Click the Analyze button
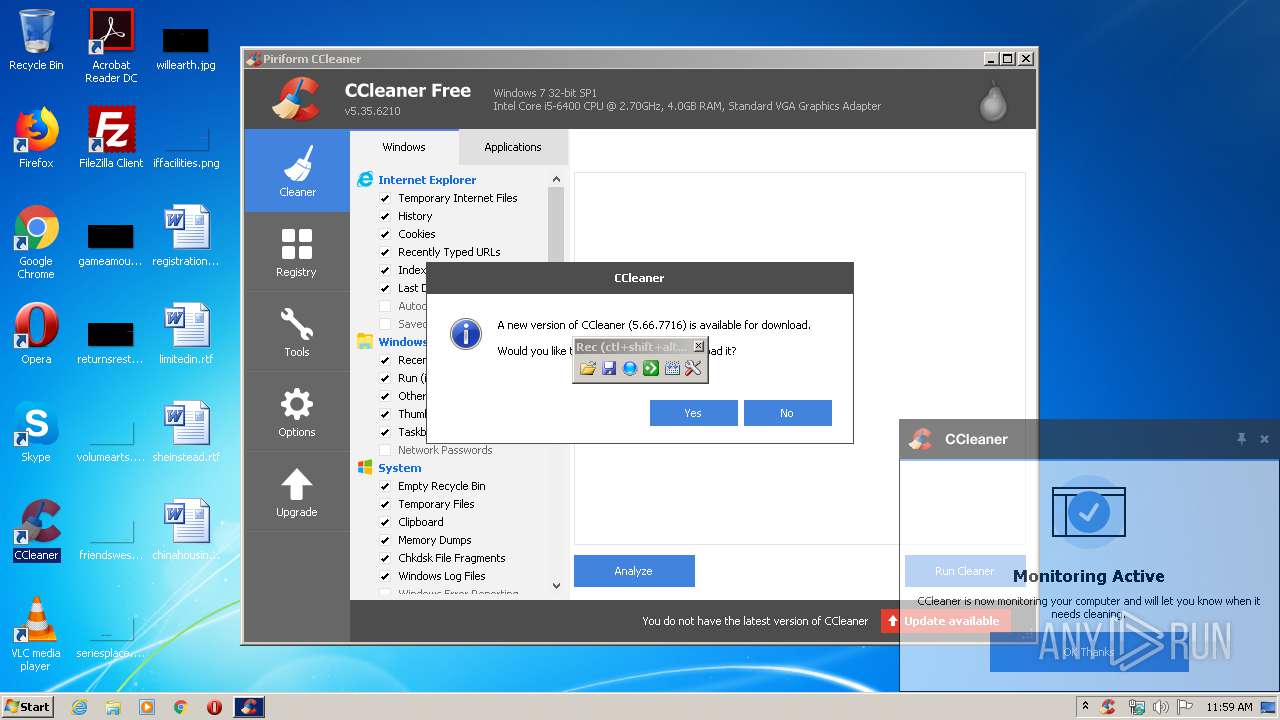The width and height of the screenshot is (1280, 720). [633, 571]
